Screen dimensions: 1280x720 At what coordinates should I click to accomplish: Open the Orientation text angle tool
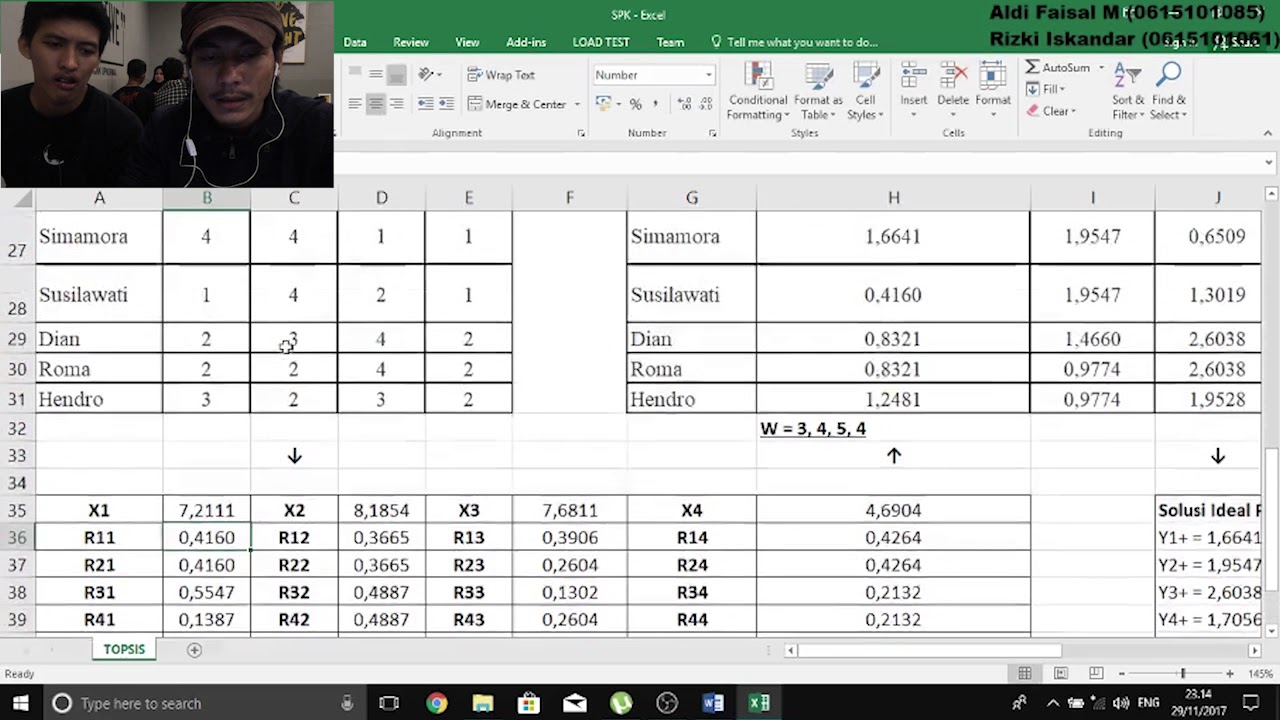click(x=429, y=75)
